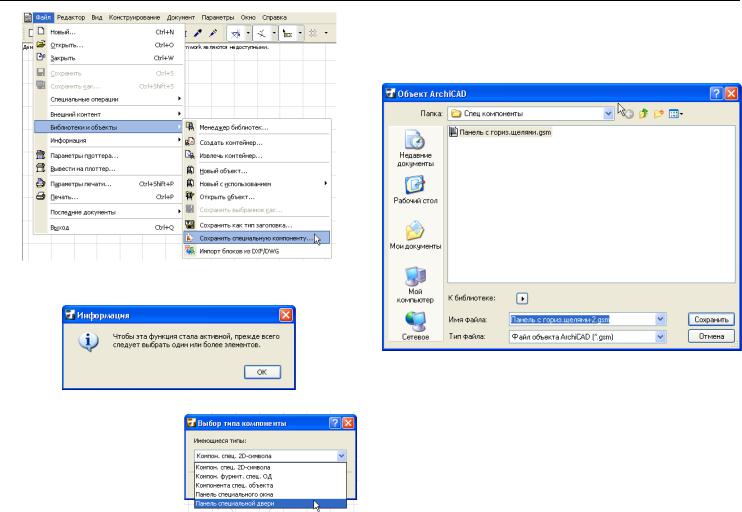
Task: Open the Документ menu
Action: tap(181, 18)
